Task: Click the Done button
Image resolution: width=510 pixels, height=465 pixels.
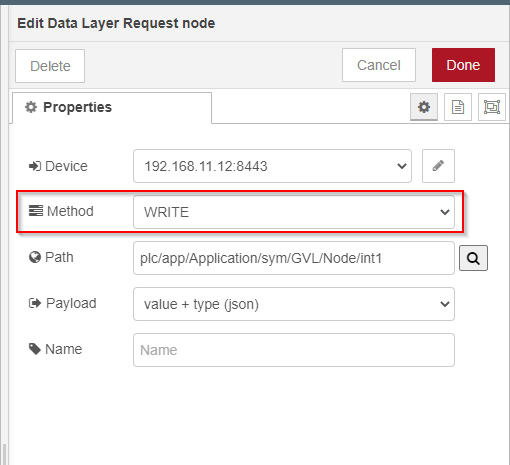Action: (463, 65)
